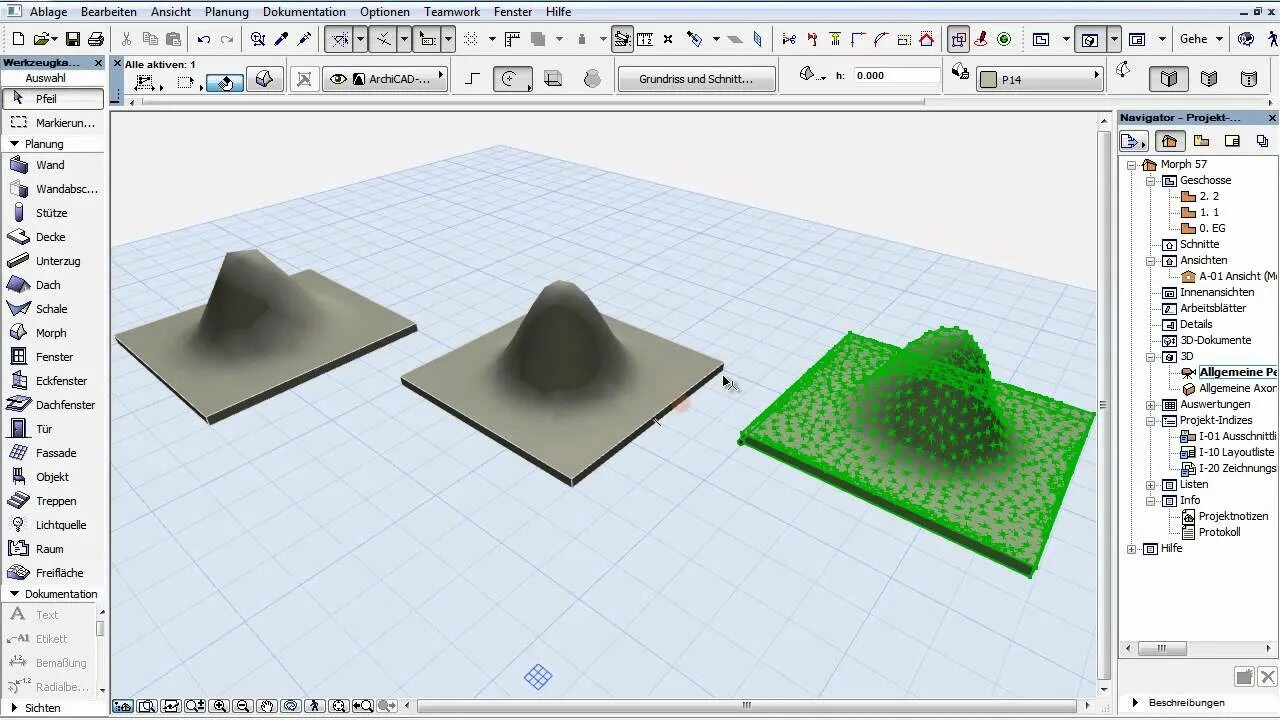Open the Dokumentation menu
The image size is (1280, 720).
pyautogui.click(x=305, y=12)
